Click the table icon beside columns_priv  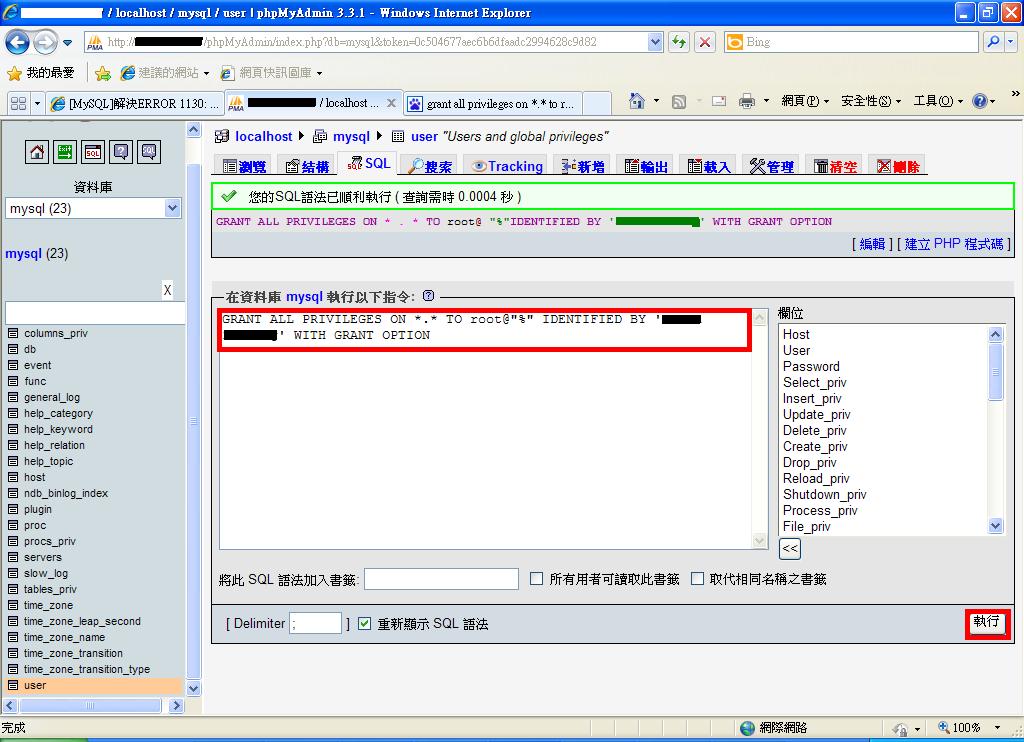point(12,333)
